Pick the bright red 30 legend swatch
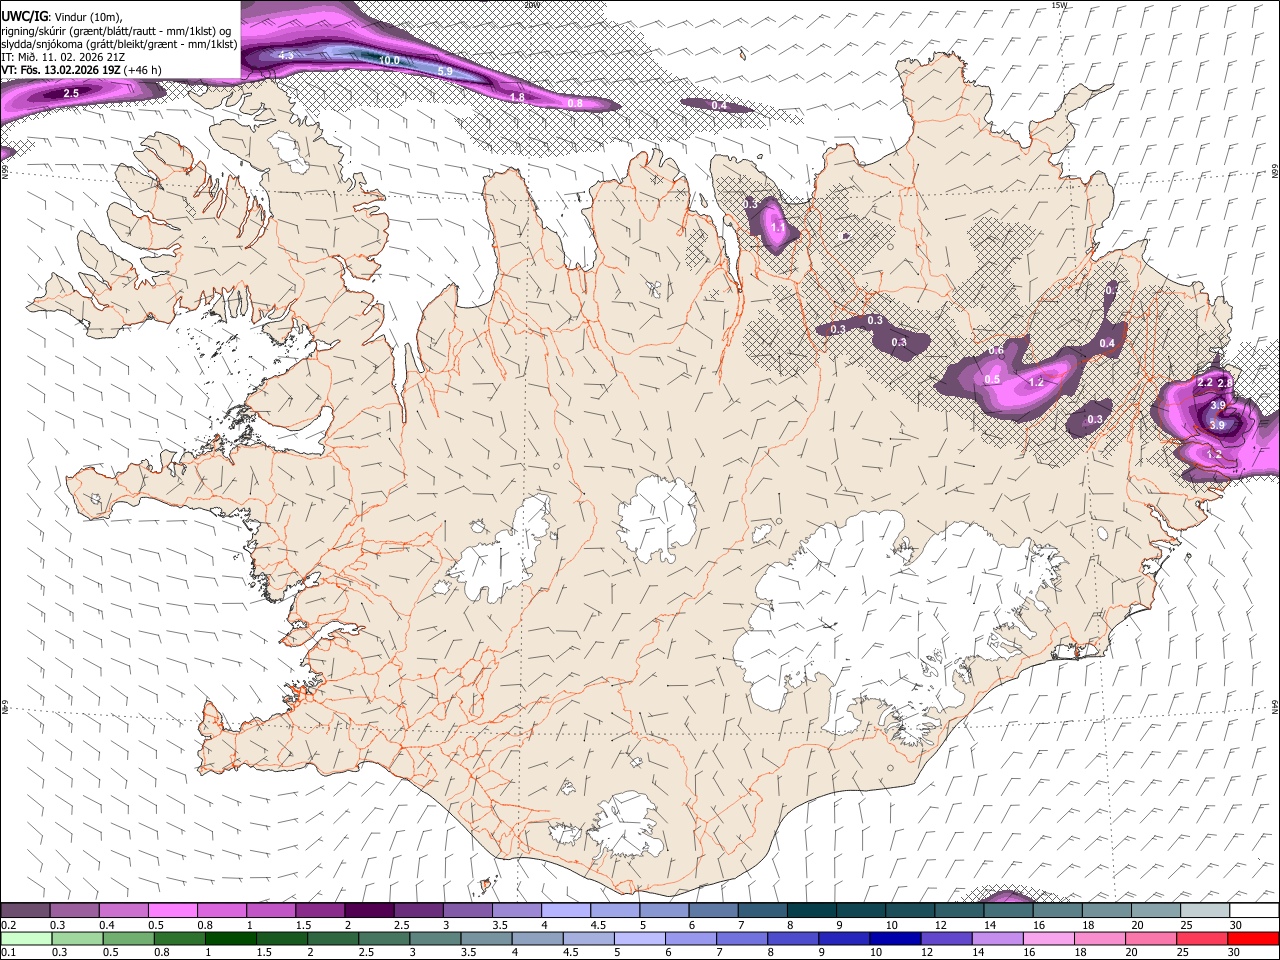 pyautogui.click(x=1255, y=938)
